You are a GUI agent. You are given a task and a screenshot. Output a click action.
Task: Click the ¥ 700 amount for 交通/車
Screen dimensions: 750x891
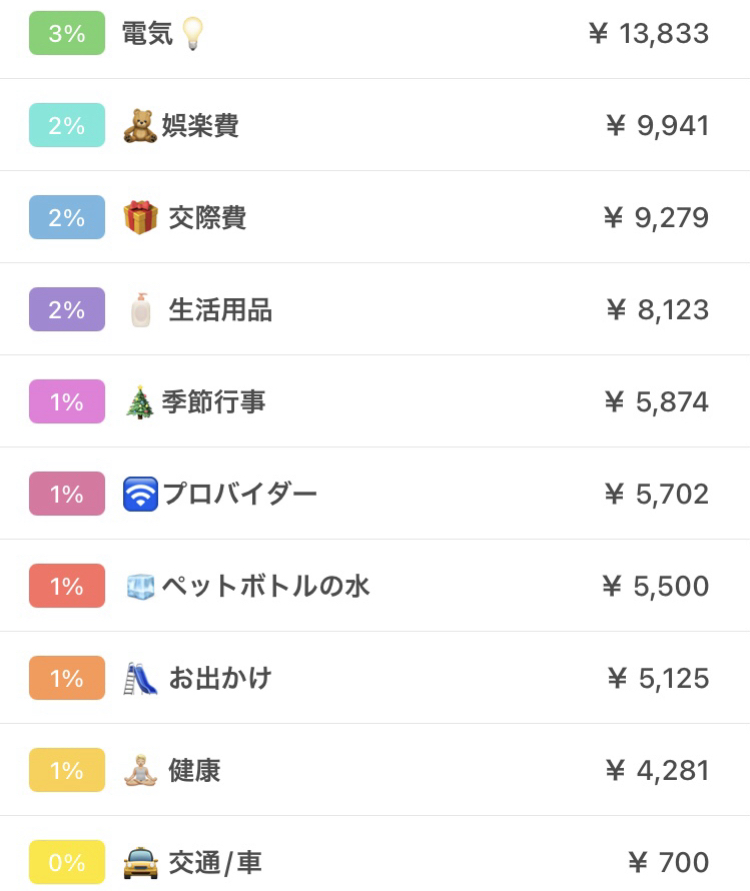[x=668, y=863]
